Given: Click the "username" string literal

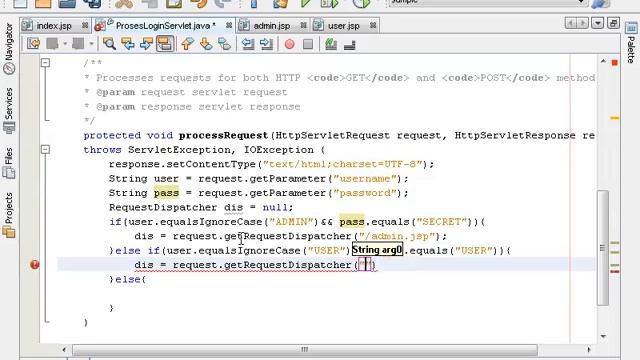Looking at the screenshot, I should [365, 179].
